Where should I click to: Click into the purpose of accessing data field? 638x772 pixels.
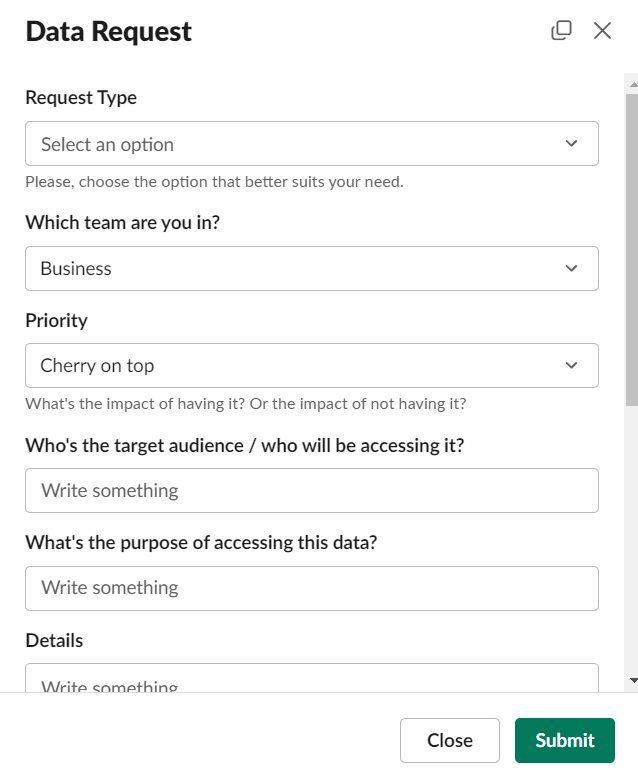click(311, 588)
